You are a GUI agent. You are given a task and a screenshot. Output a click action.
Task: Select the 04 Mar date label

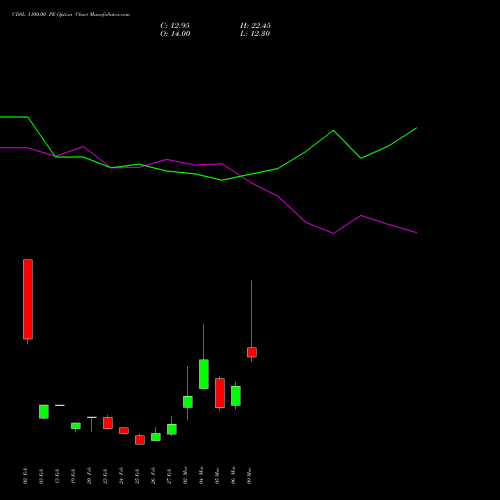coord(201,476)
